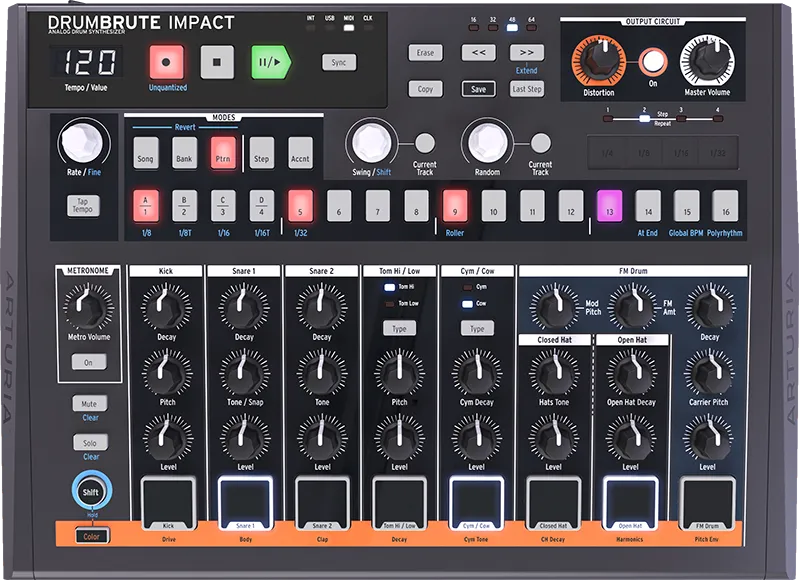
Task: Toggle the purple step button 13
Action: click(x=609, y=206)
